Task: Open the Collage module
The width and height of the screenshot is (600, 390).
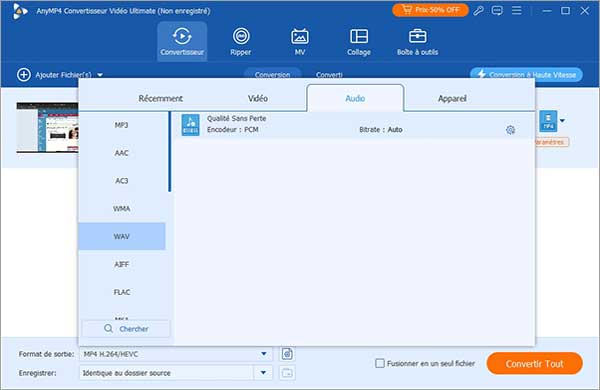Action: point(359,41)
